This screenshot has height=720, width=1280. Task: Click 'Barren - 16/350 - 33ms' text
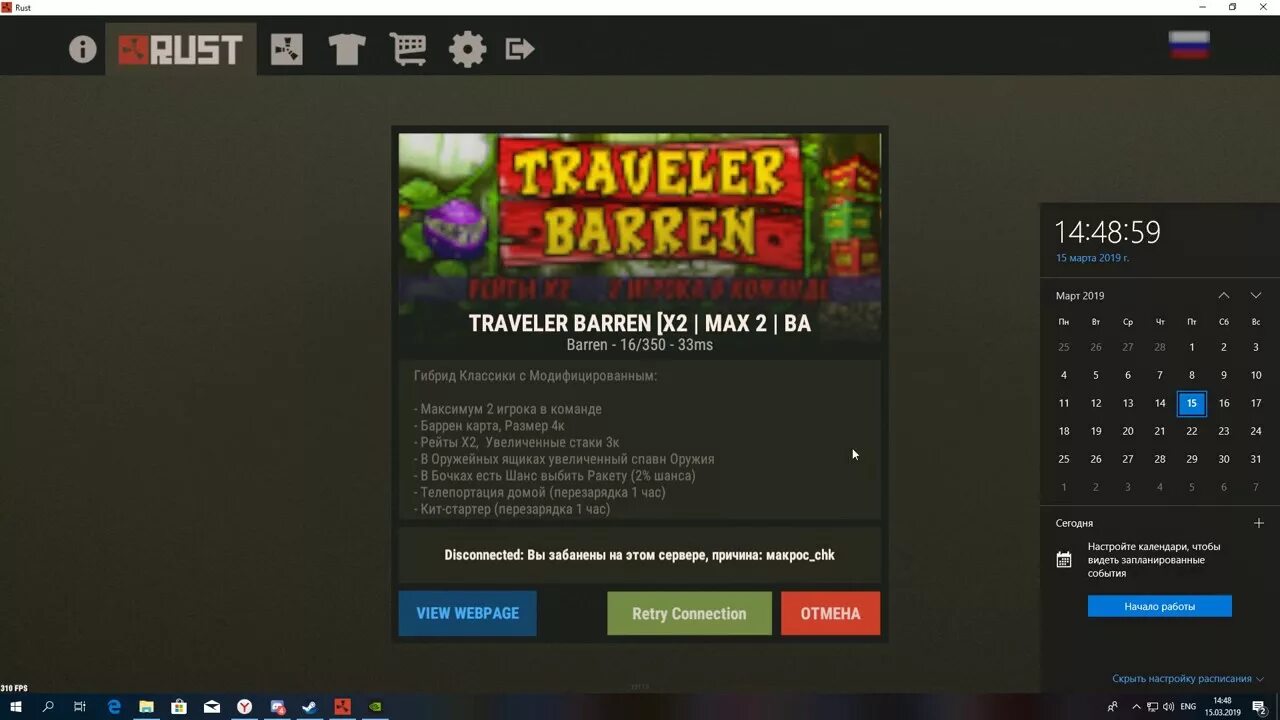point(640,345)
